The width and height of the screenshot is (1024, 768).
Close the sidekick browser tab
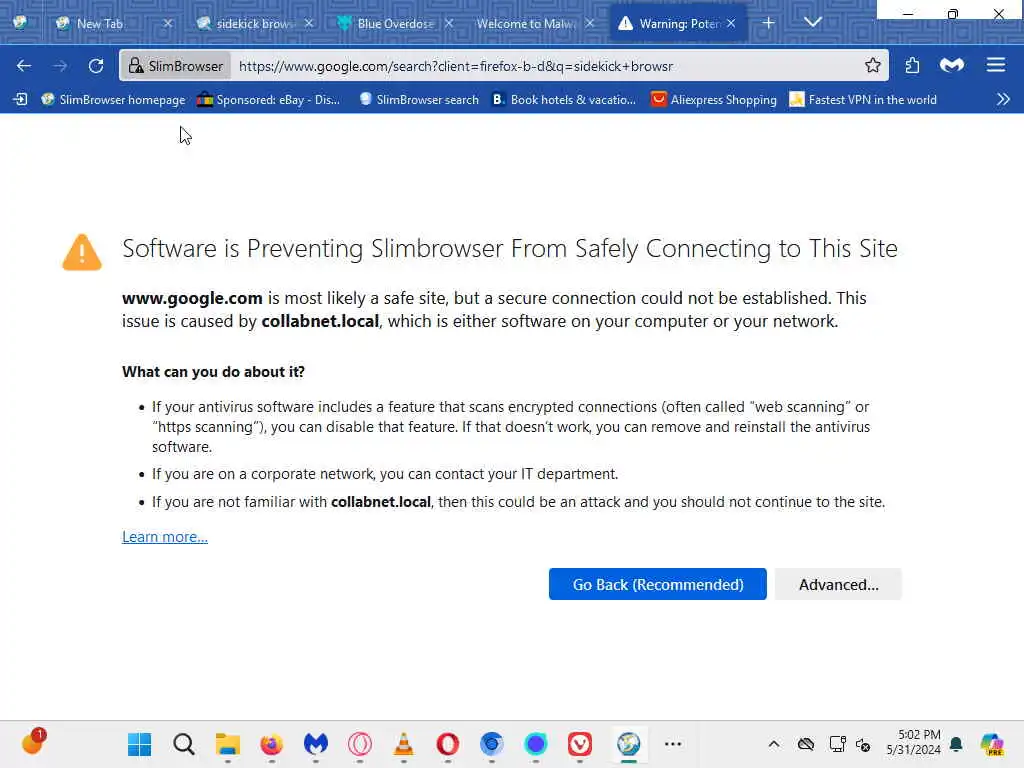[x=309, y=24]
